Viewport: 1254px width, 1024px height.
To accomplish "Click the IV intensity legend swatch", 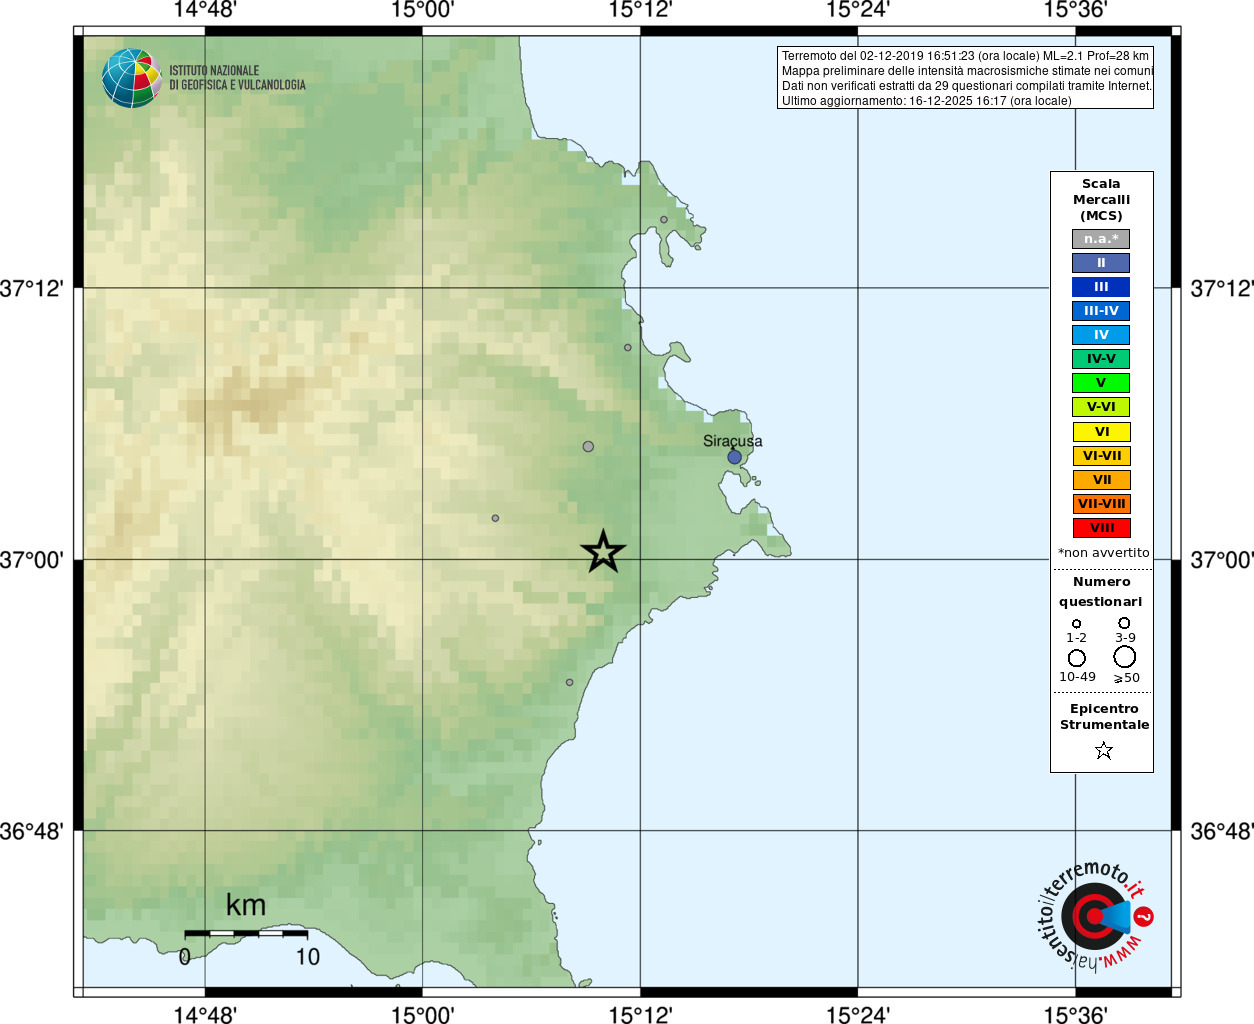I will click(x=1101, y=335).
